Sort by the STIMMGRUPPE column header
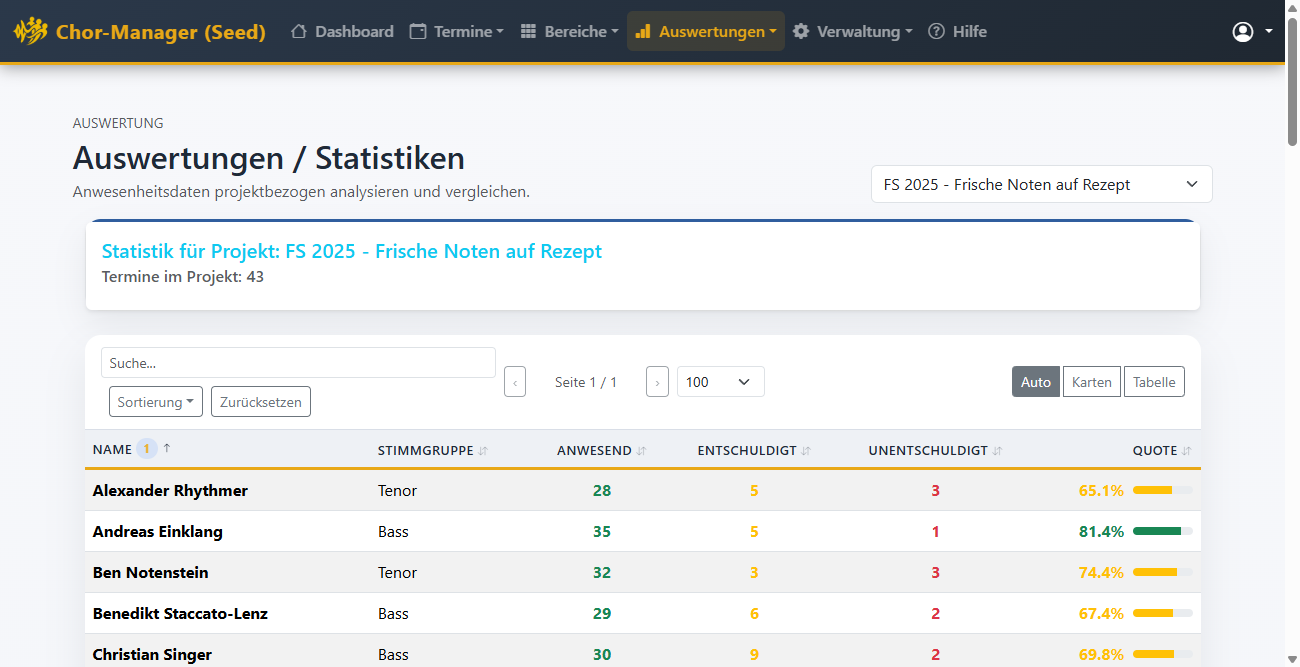 pyautogui.click(x=426, y=451)
